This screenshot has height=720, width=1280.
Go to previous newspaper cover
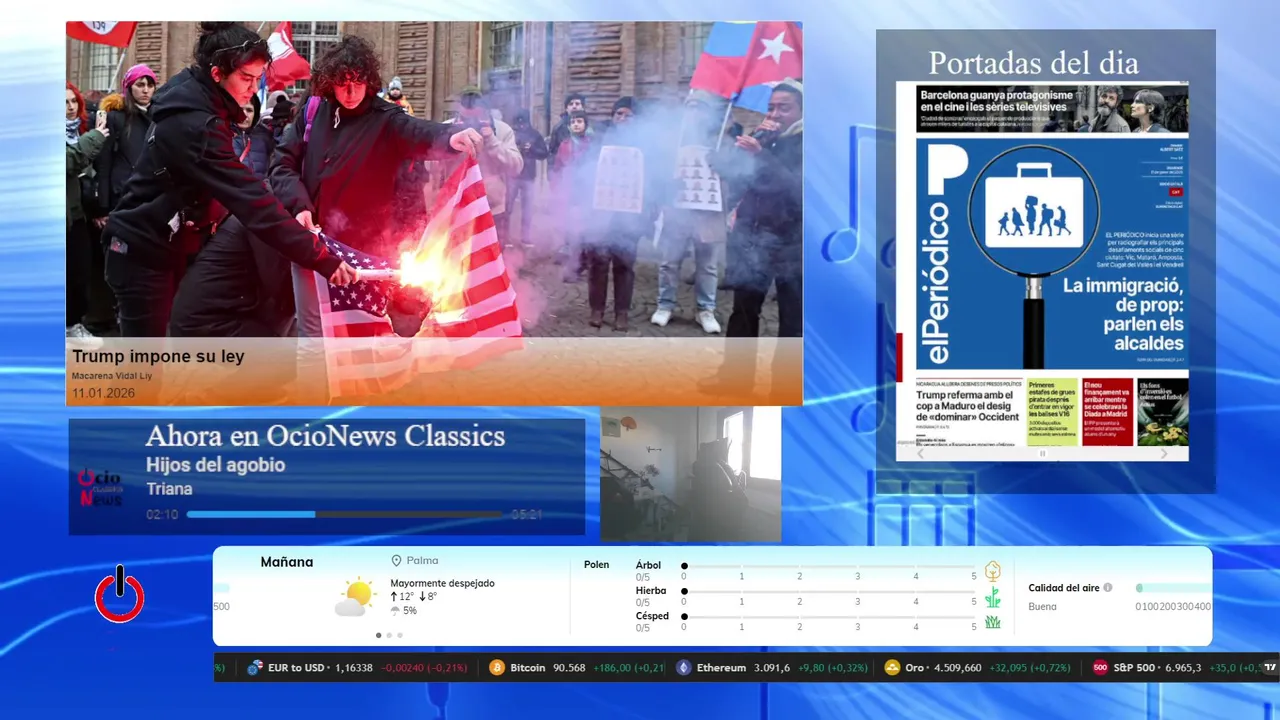tap(921, 454)
